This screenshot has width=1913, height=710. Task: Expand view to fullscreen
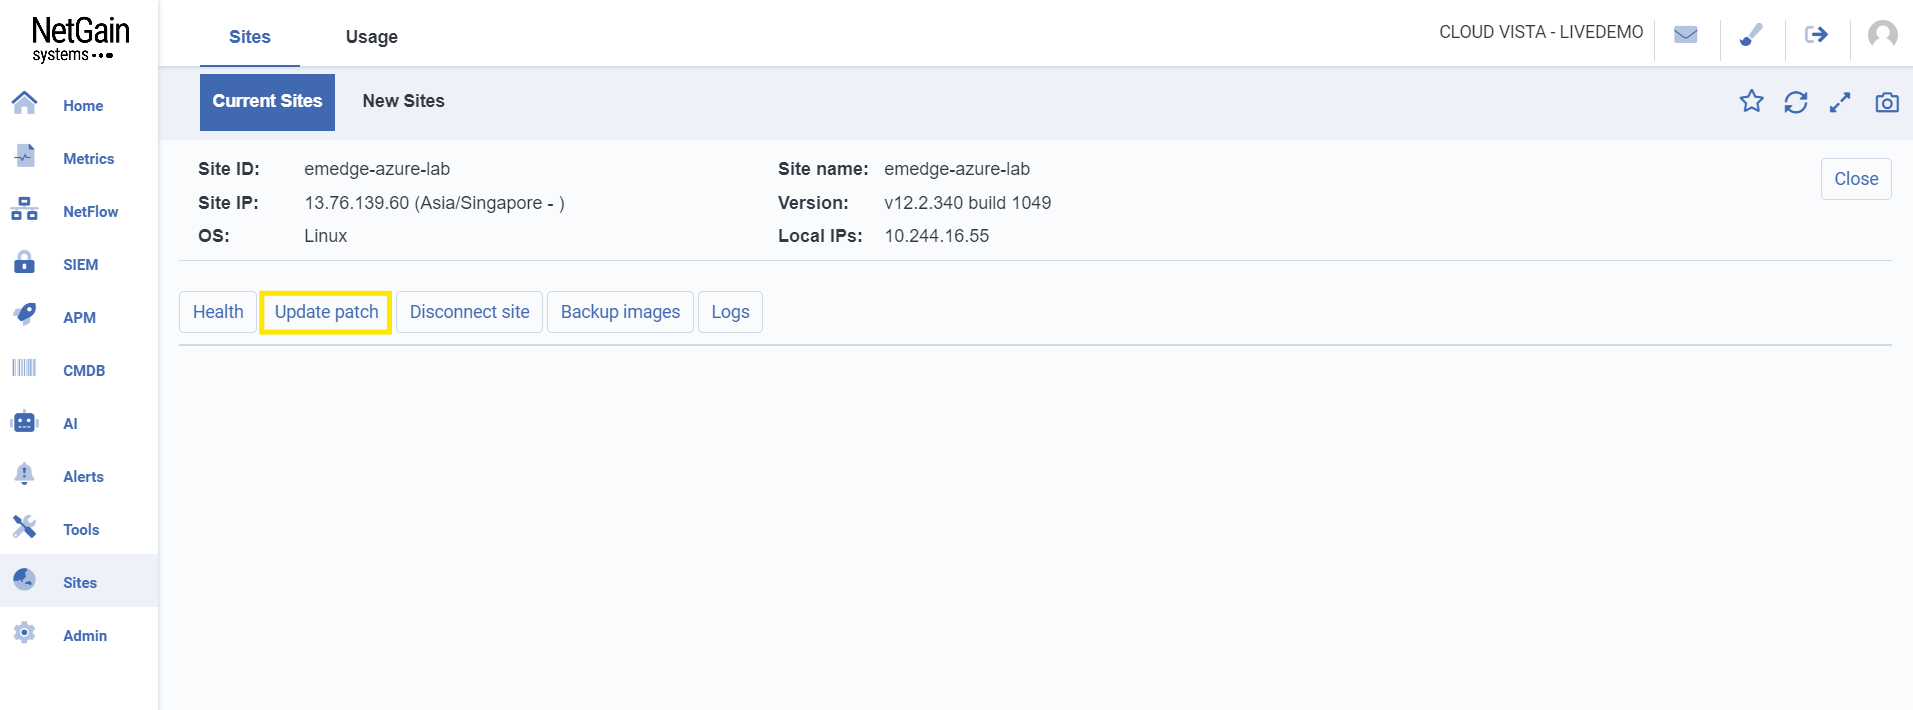coord(1840,102)
